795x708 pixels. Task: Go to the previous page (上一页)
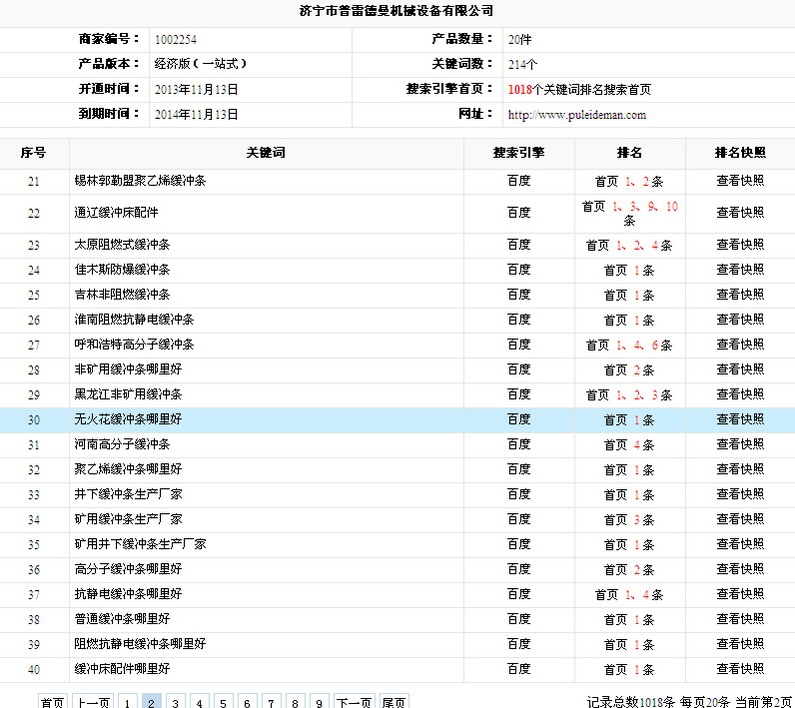tap(93, 702)
